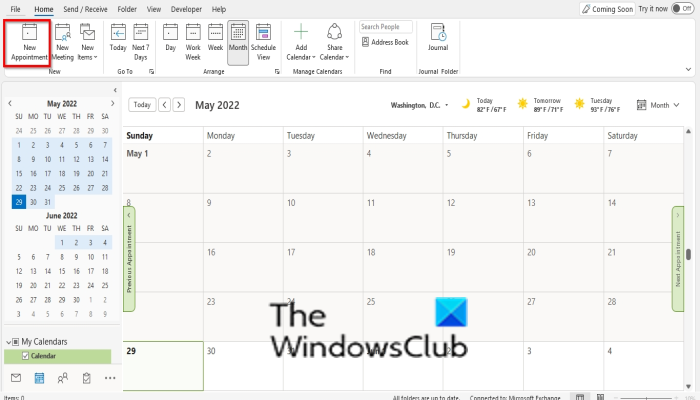The height and width of the screenshot is (400, 700).
Task: Go to next month in mini calendar
Action: (112, 104)
